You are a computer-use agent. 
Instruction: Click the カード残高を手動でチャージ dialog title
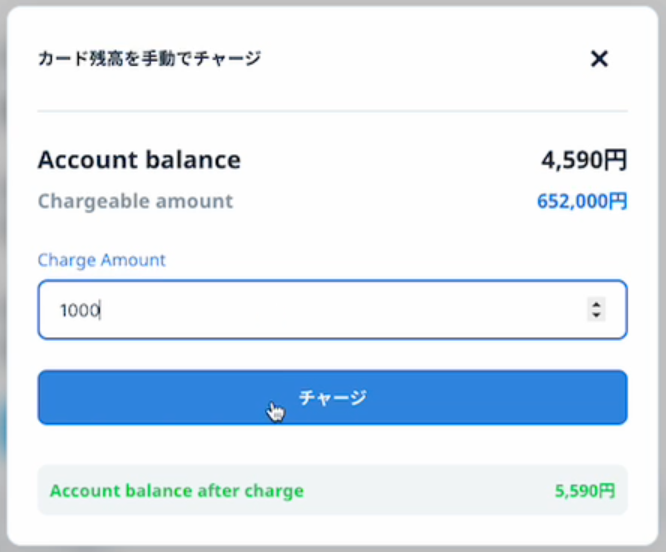[149, 59]
